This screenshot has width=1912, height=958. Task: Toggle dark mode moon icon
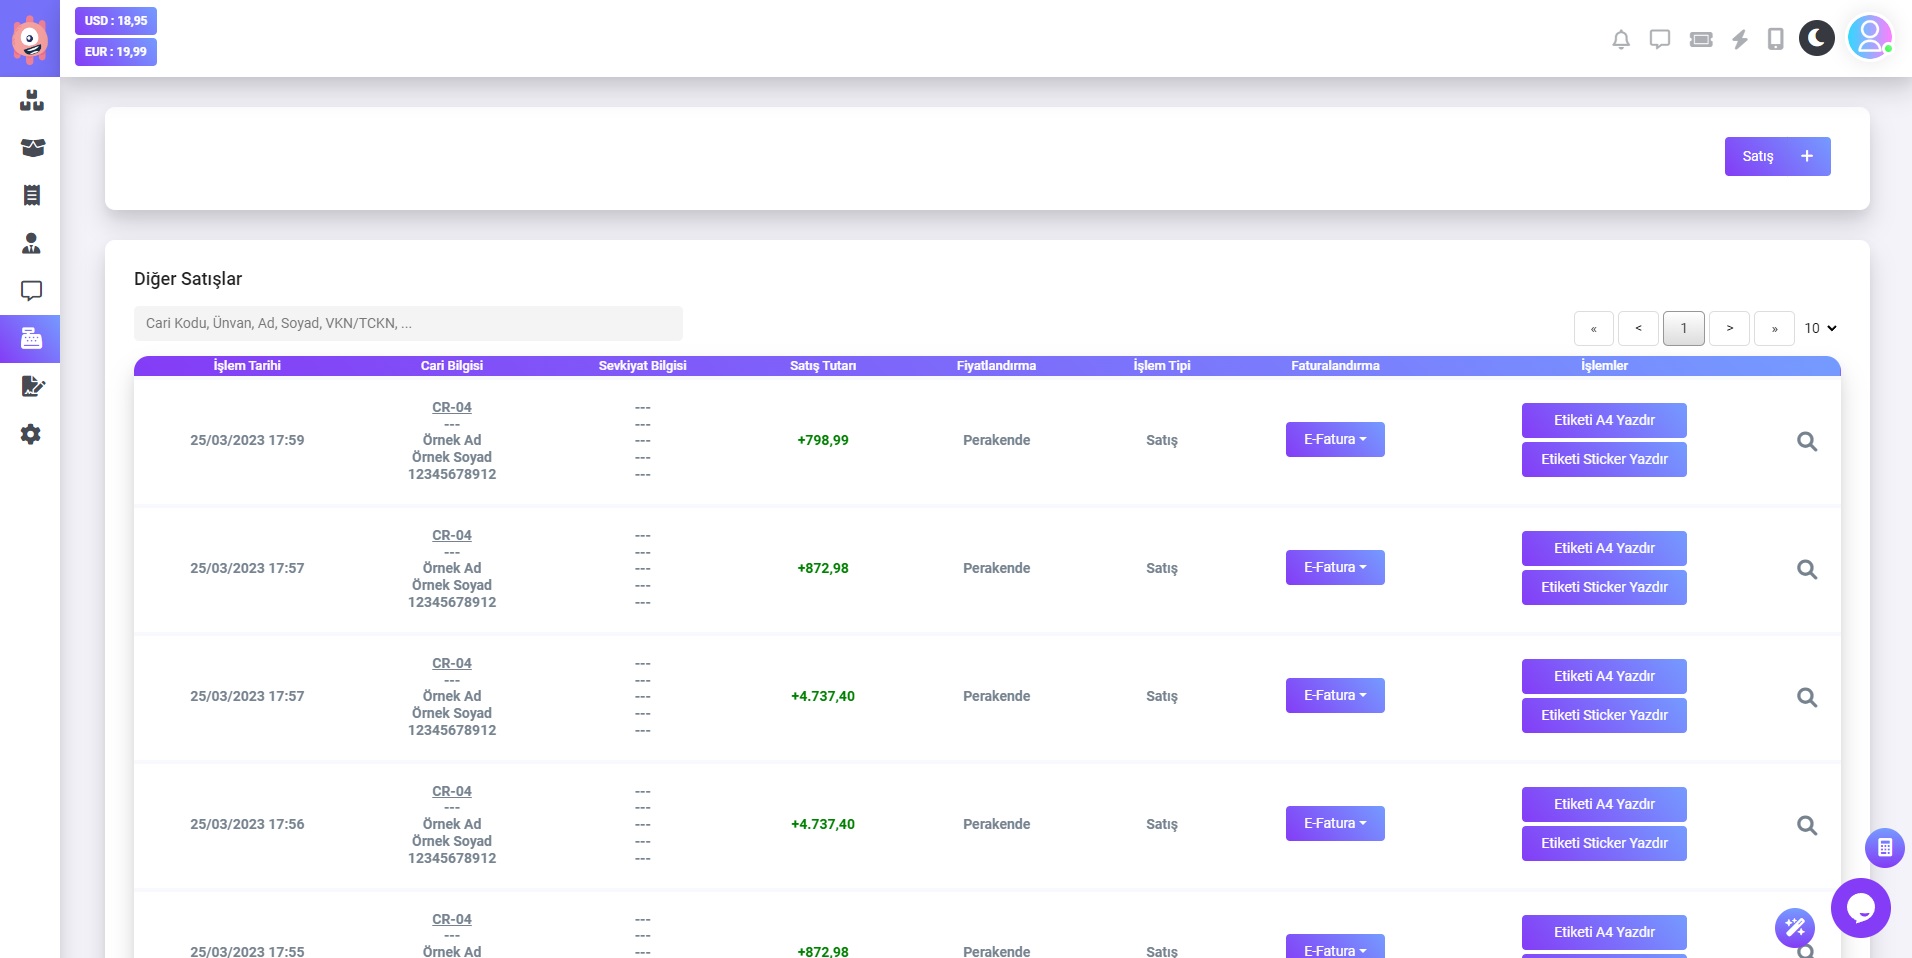point(1816,39)
